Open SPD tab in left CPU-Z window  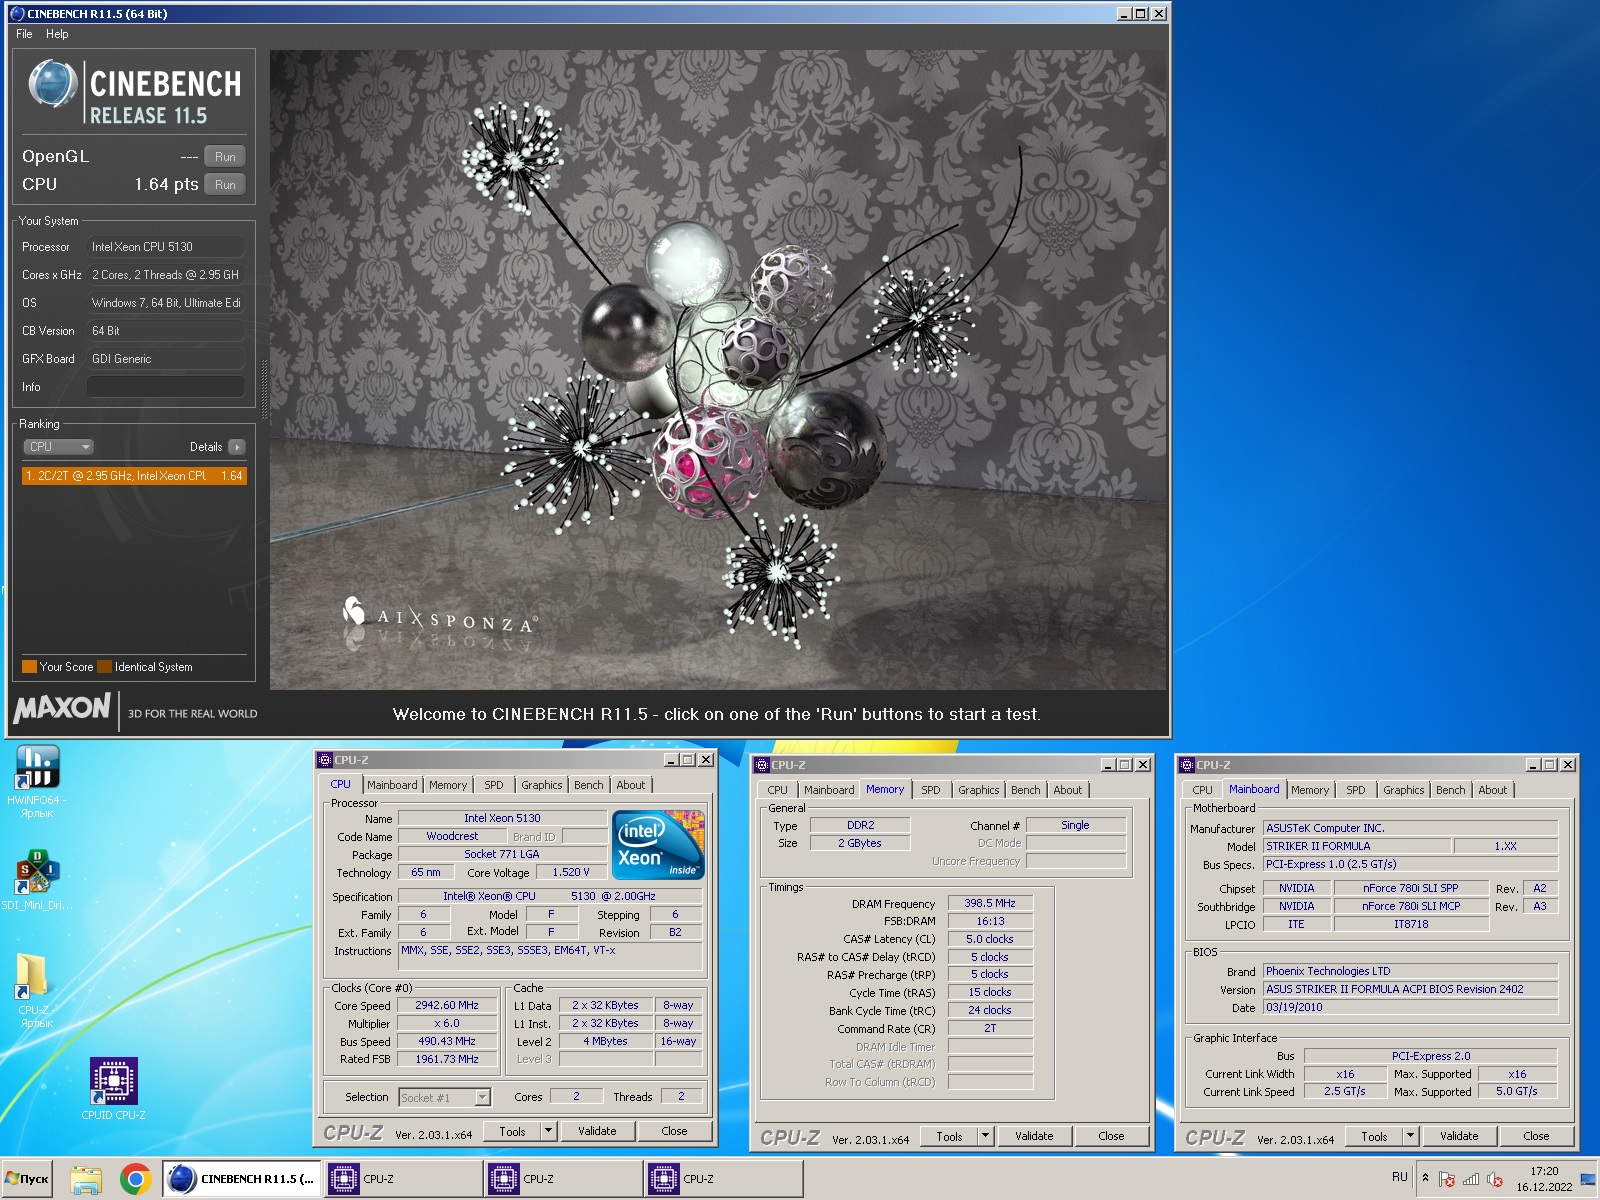(494, 785)
